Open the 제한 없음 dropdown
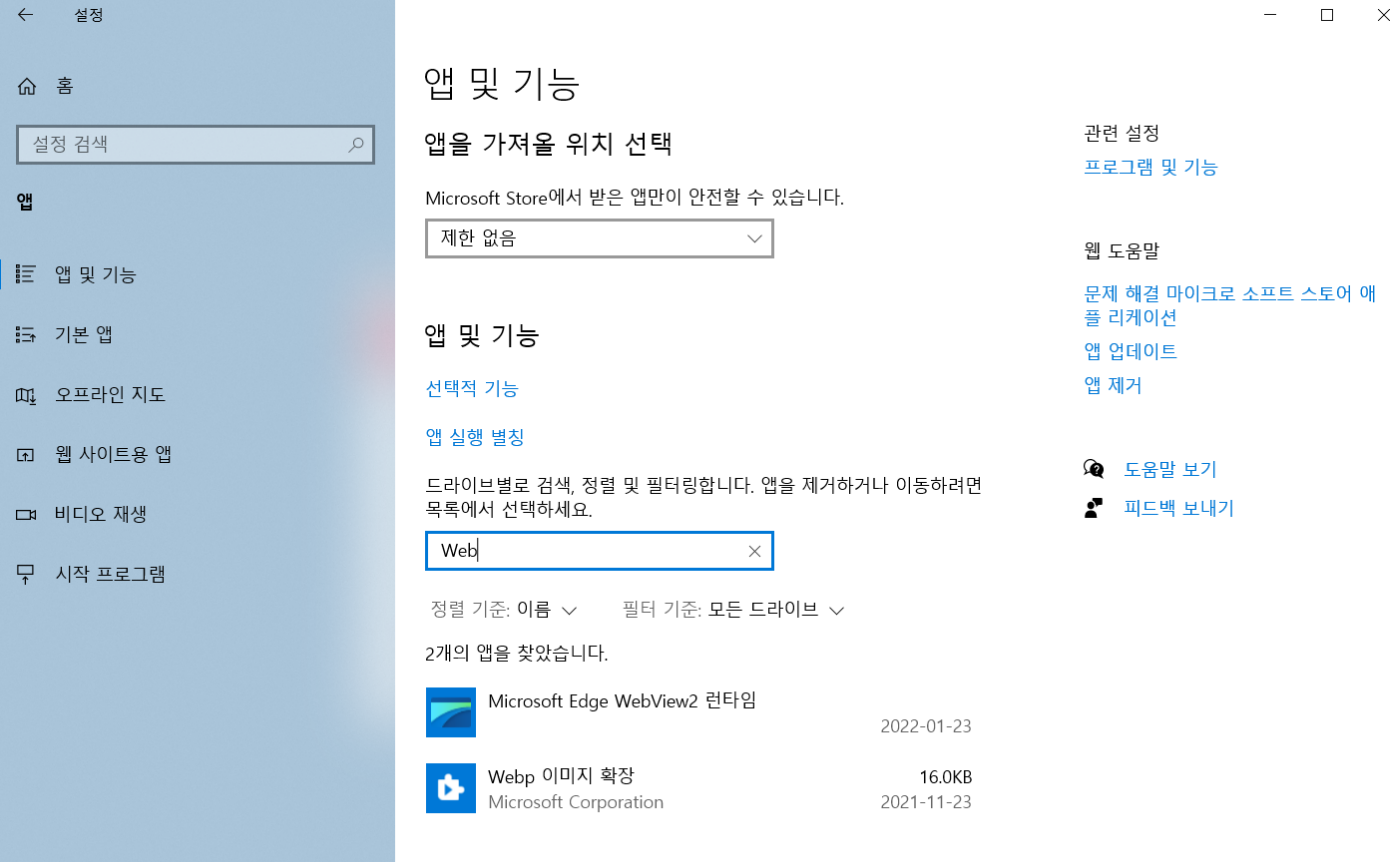1398x862 pixels. pos(599,239)
